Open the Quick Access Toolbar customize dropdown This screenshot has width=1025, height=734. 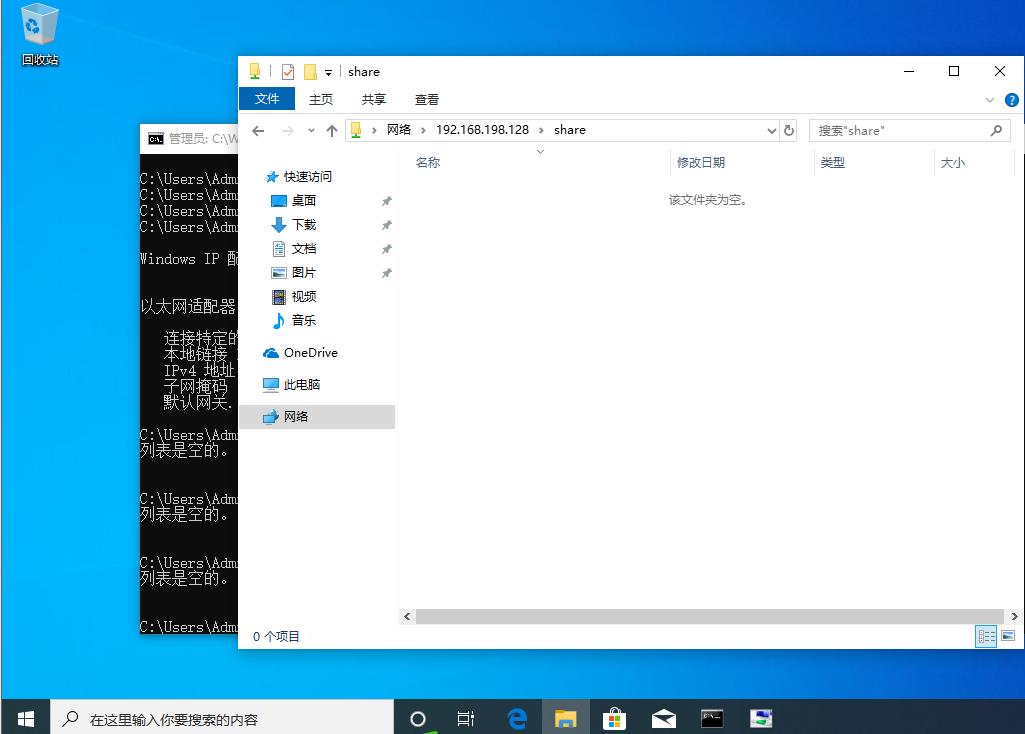tap(327, 71)
